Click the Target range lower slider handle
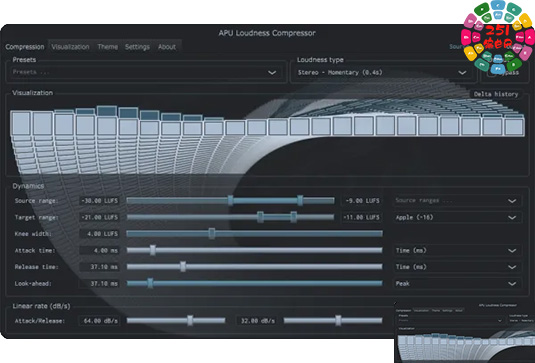Image resolution: width=535 pixels, height=363 pixels. pos(260,217)
